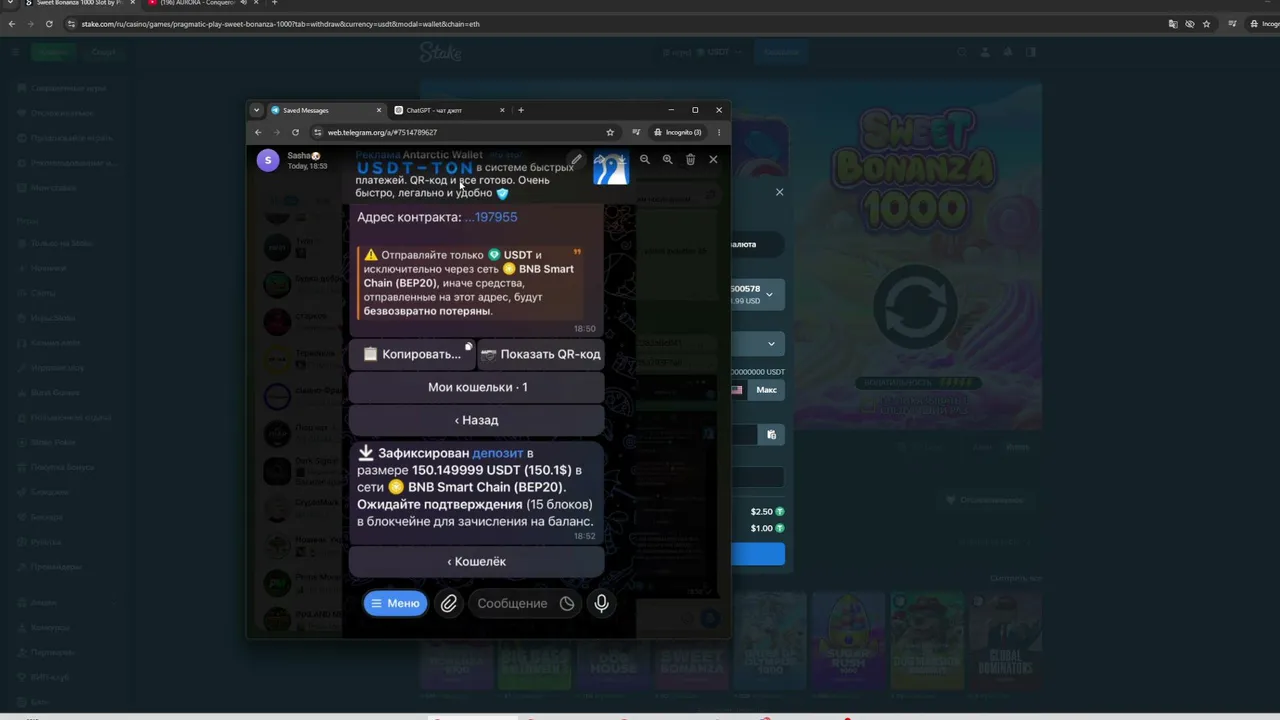Bookmark the Stake page with star icon
This screenshot has height=720, width=1280.
point(1206,24)
